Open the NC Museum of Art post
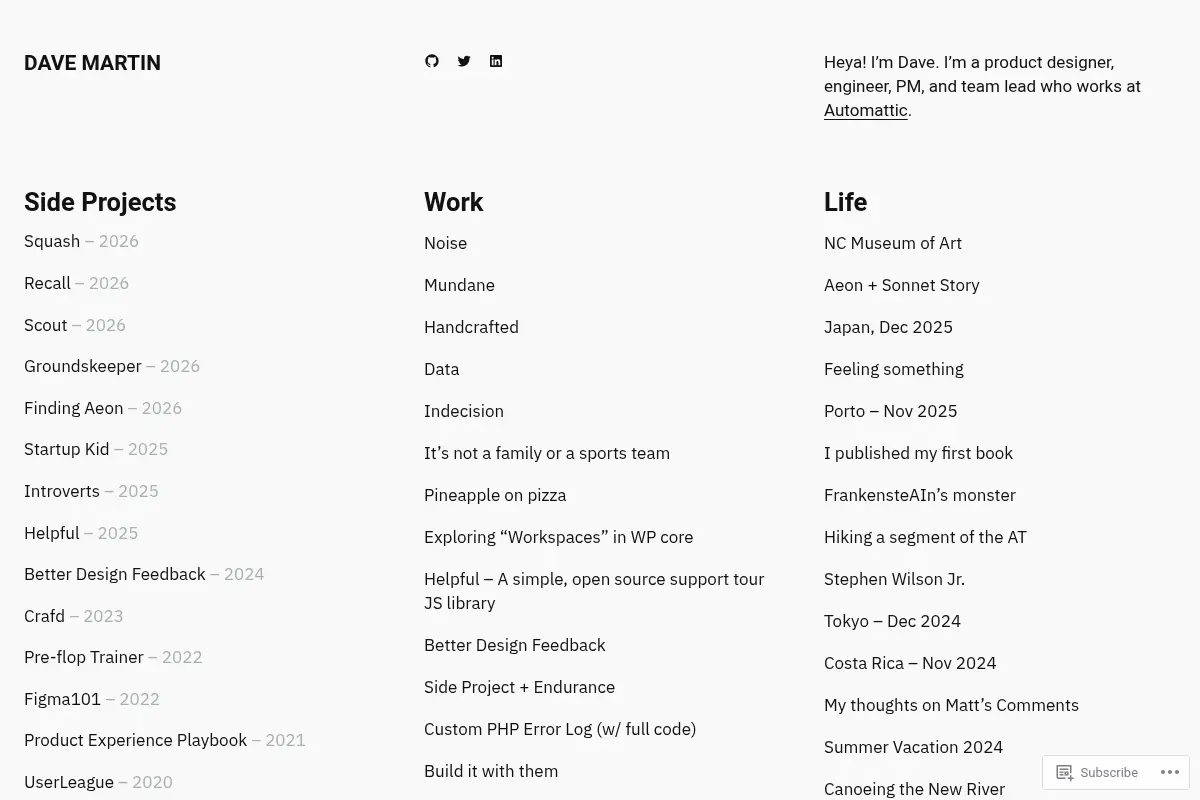 [x=893, y=243]
